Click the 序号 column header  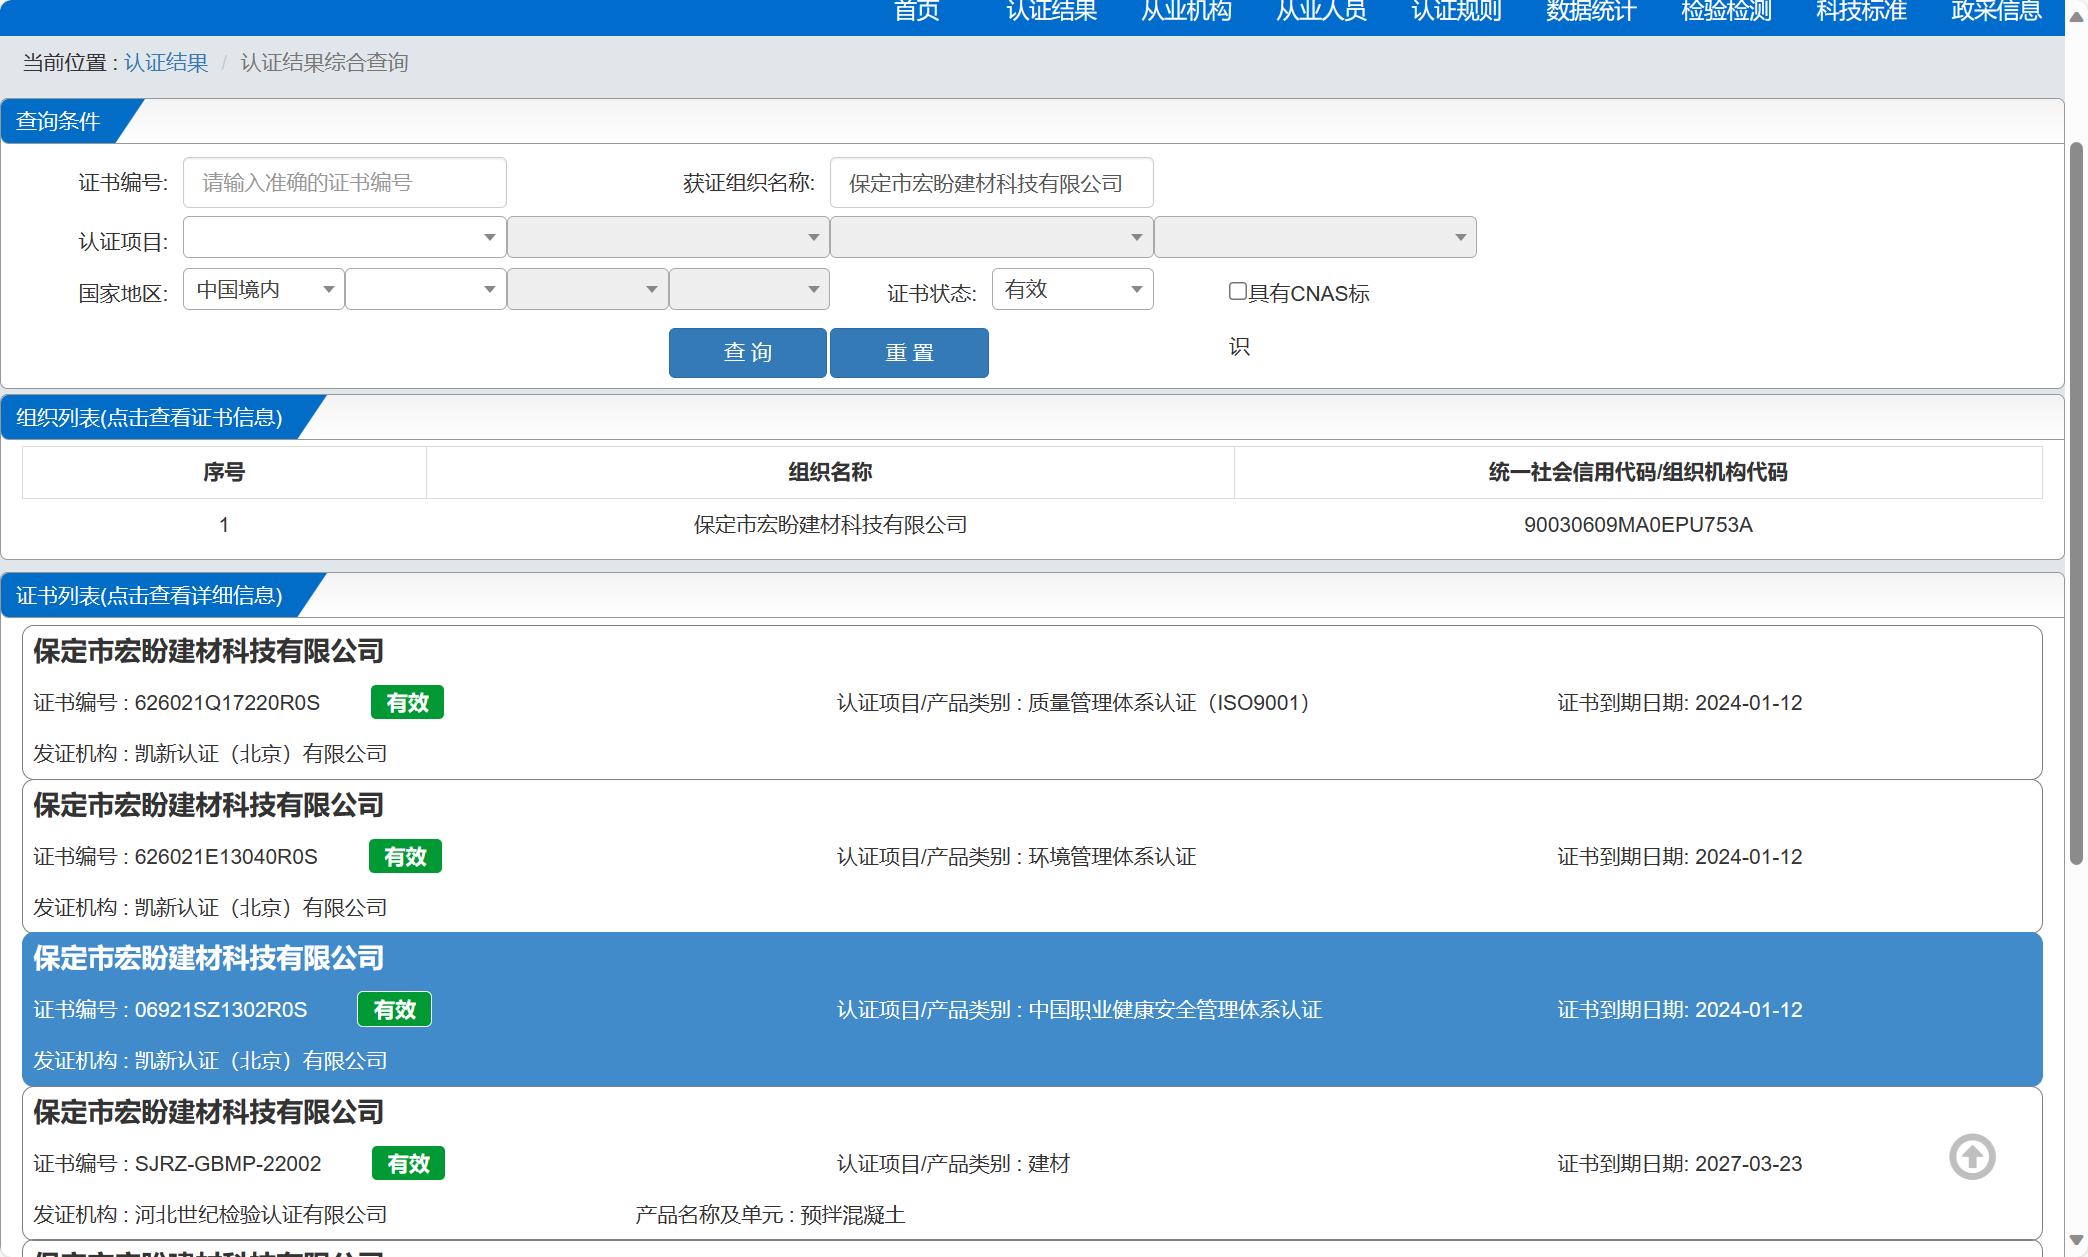(224, 472)
